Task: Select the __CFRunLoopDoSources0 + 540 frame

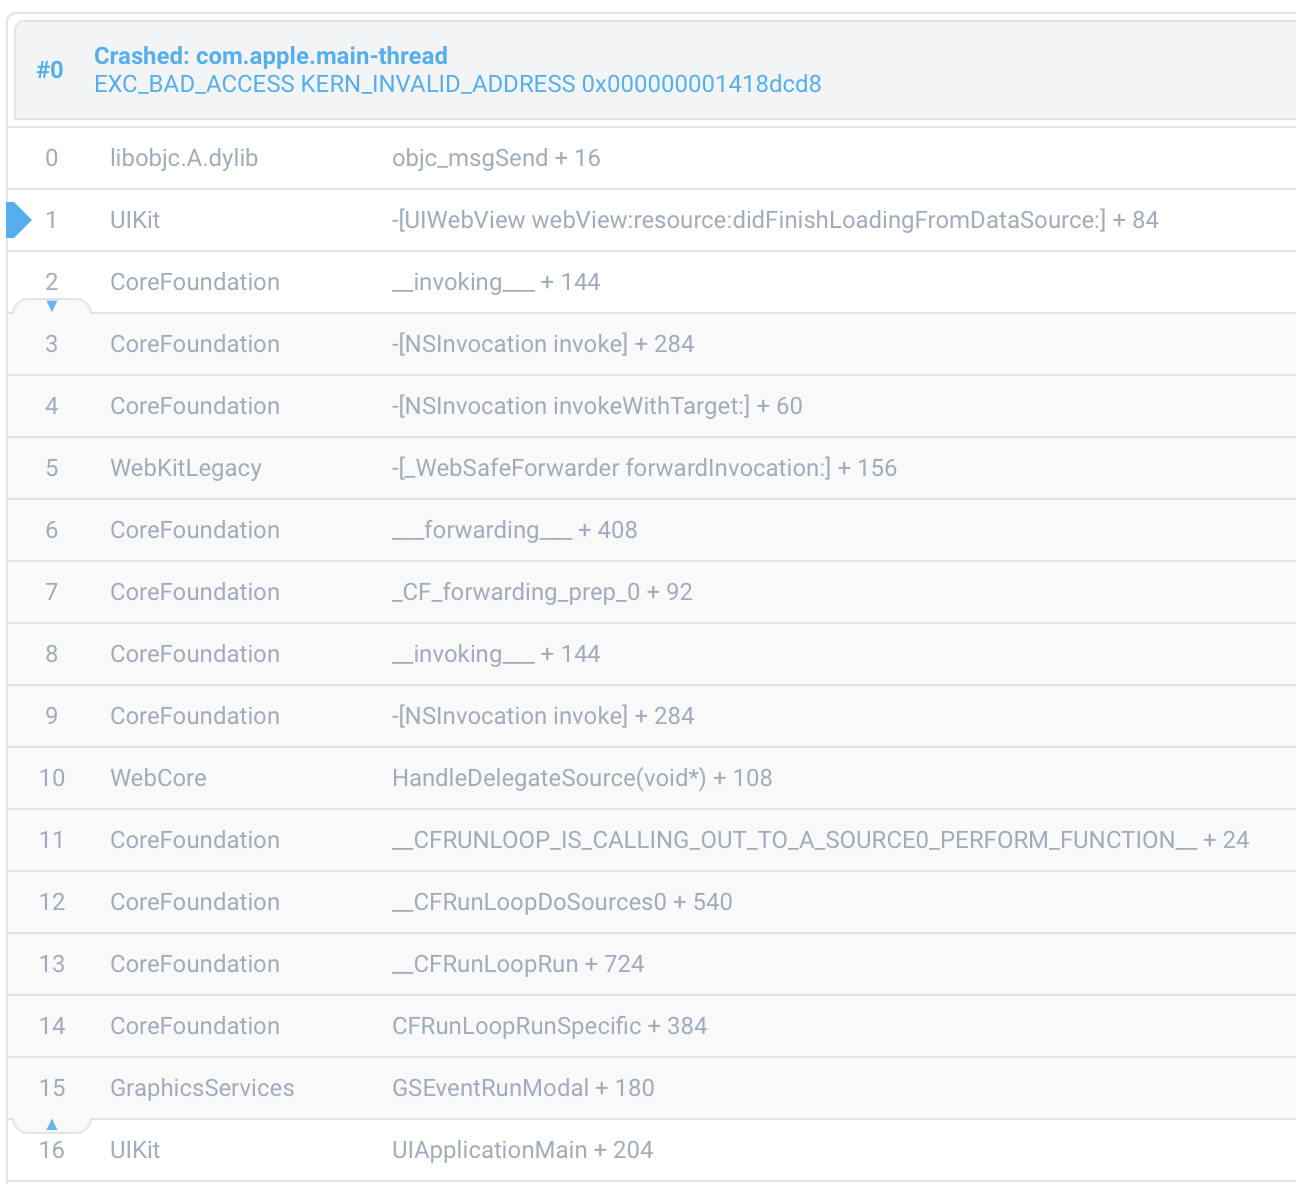Action: pos(561,902)
